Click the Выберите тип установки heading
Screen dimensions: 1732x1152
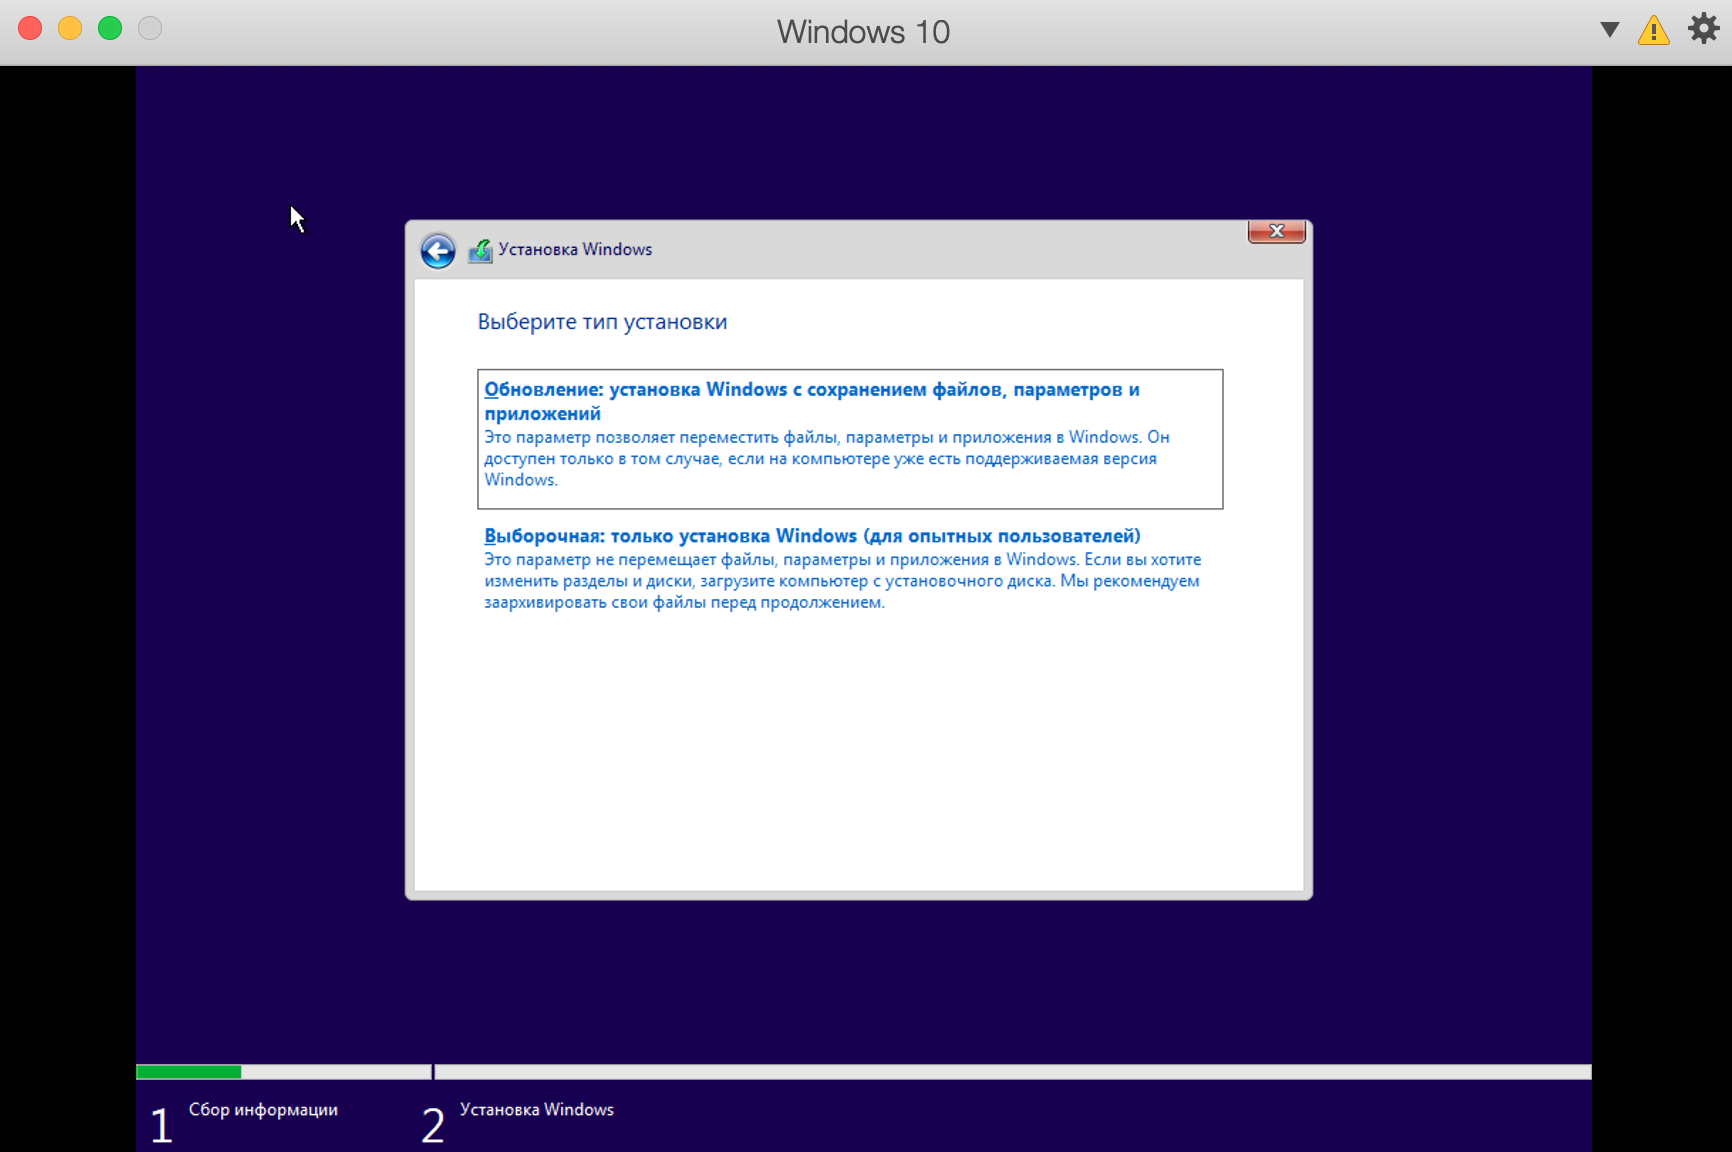coord(602,322)
